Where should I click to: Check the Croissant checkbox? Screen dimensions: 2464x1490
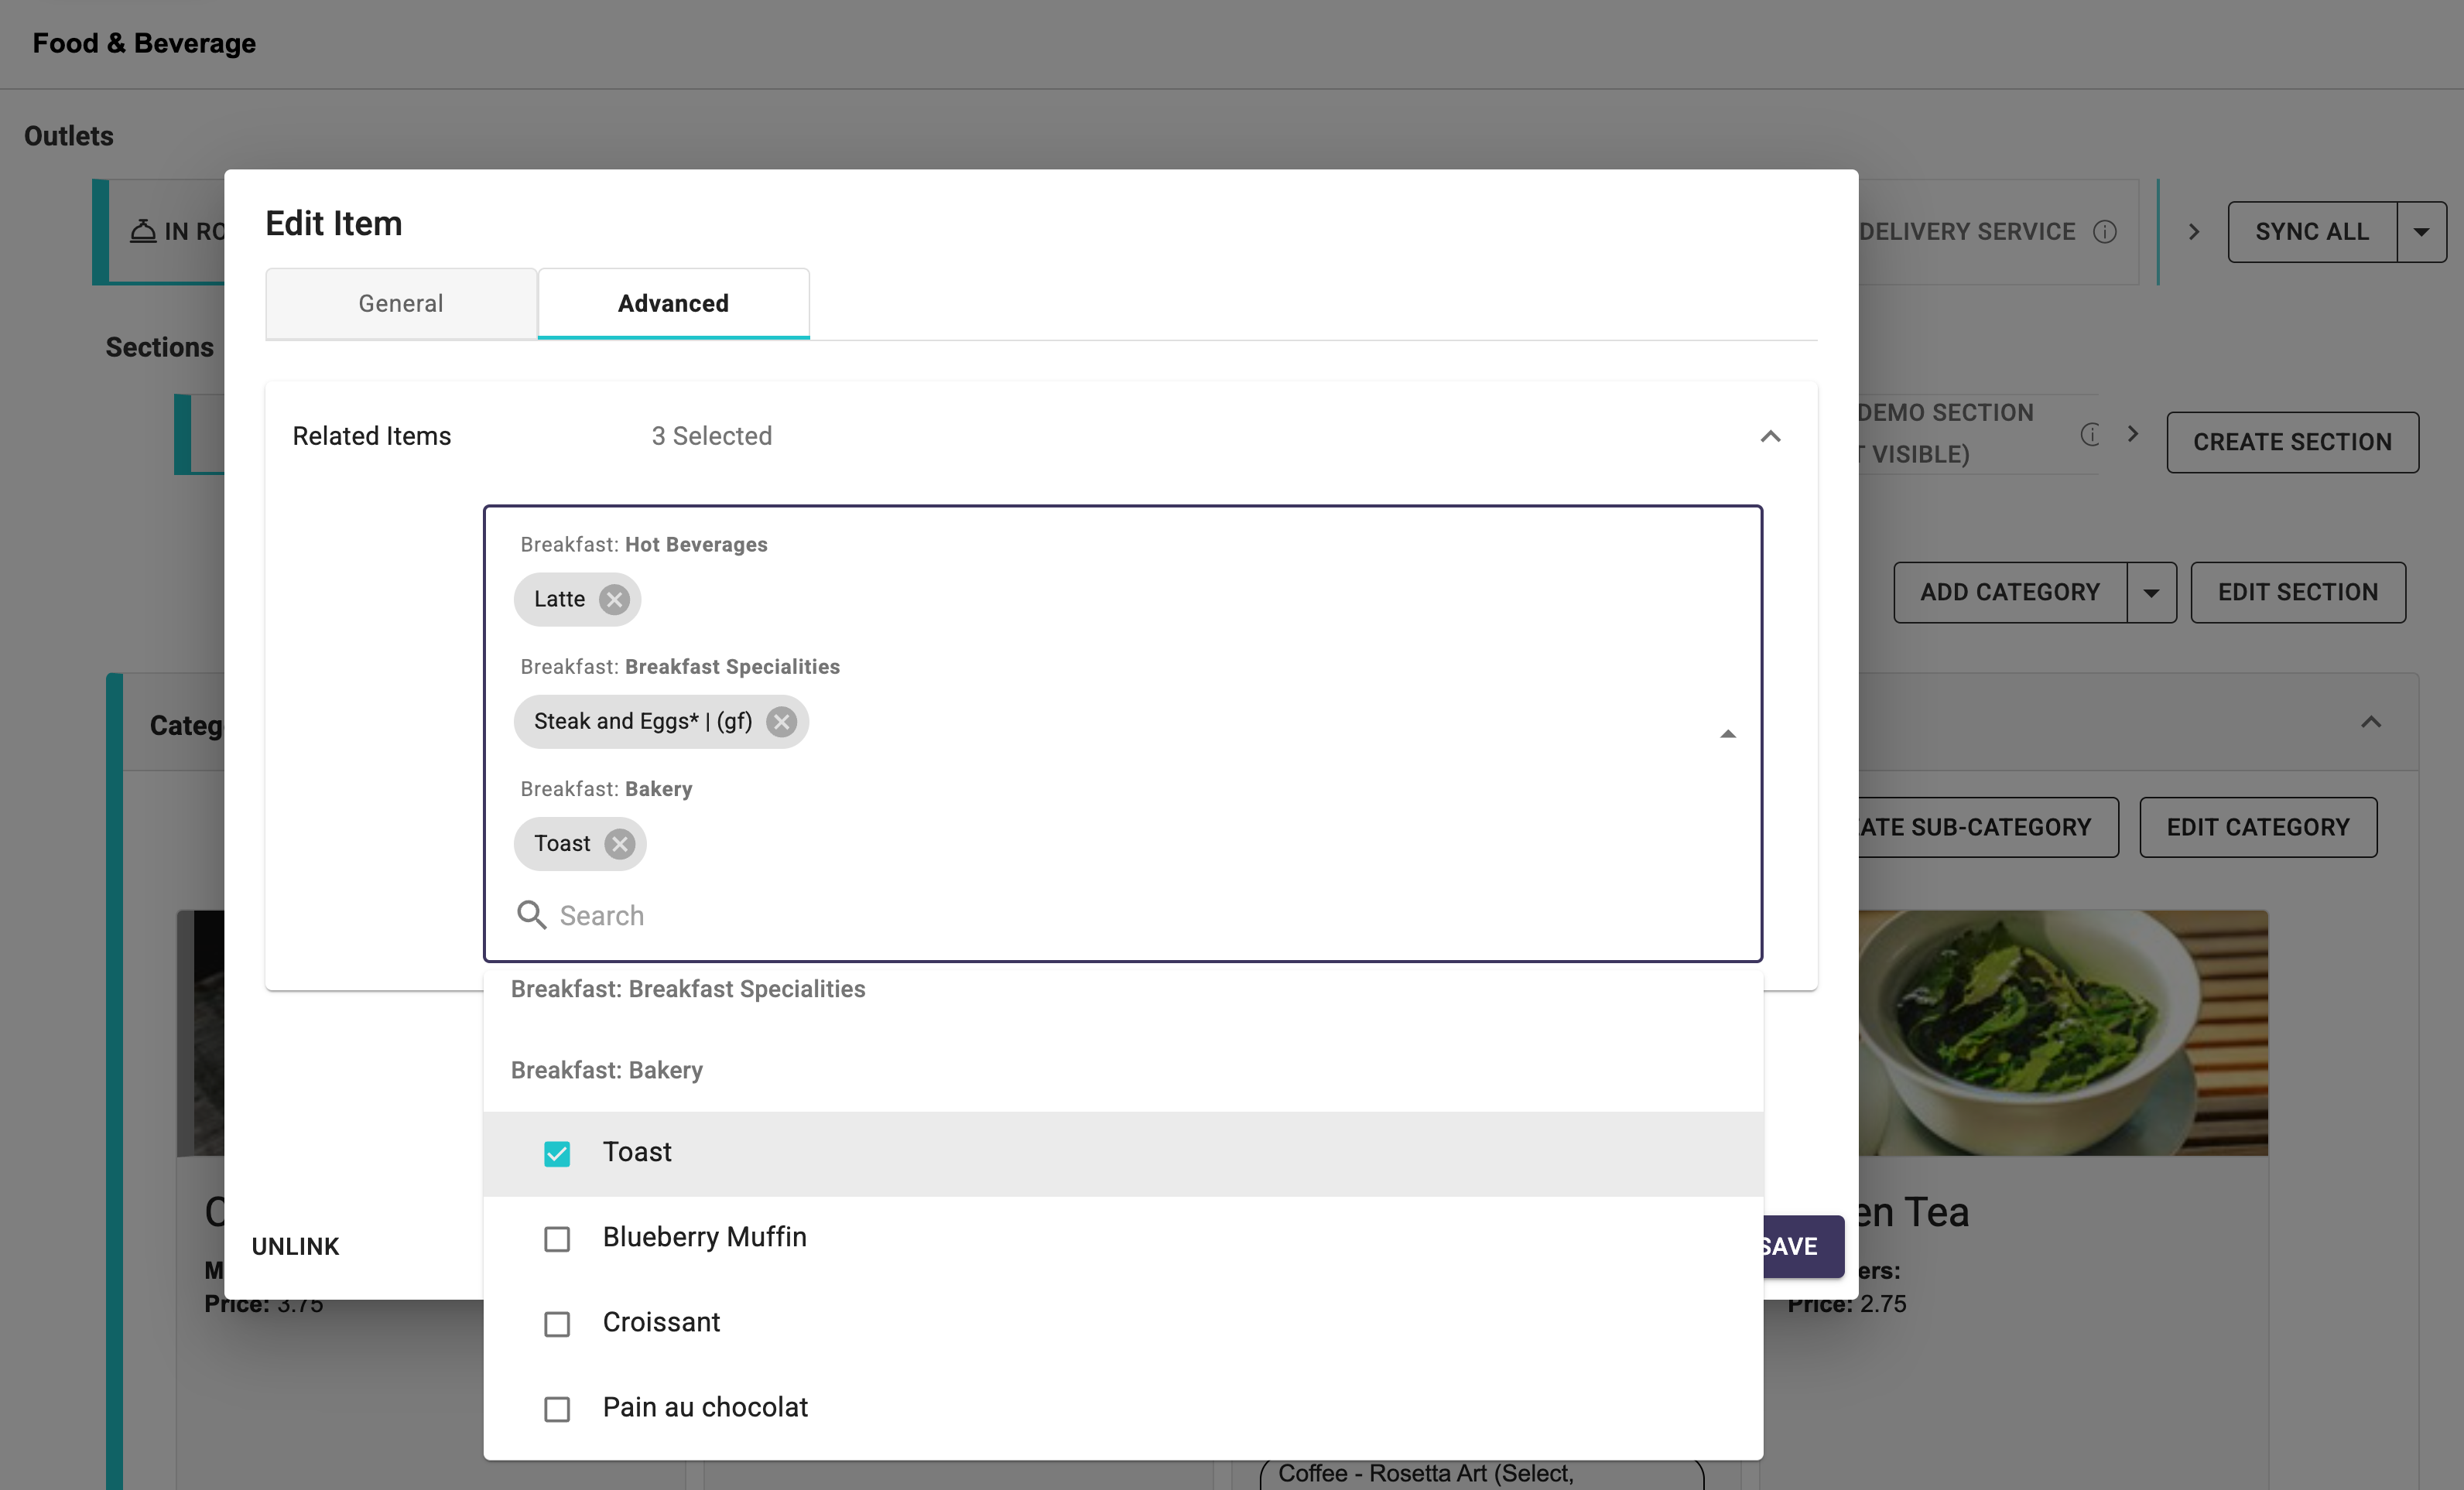(557, 1323)
